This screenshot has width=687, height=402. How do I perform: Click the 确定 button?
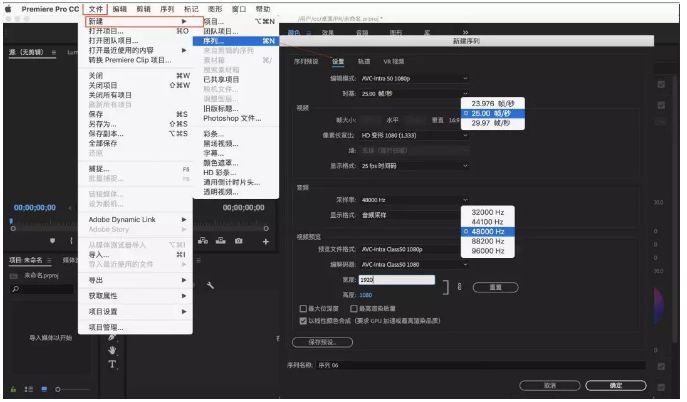[x=616, y=386]
